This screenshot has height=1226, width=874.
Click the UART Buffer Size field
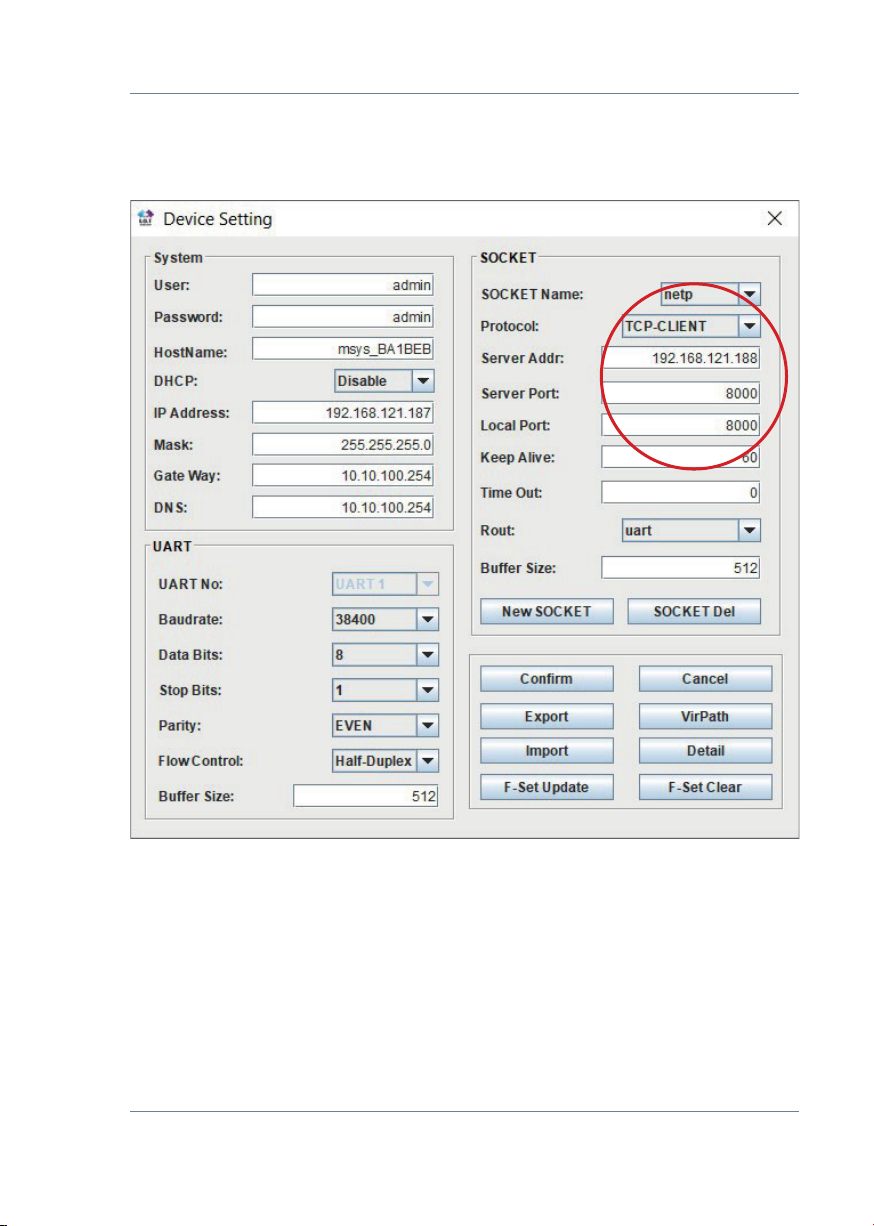coord(366,797)
